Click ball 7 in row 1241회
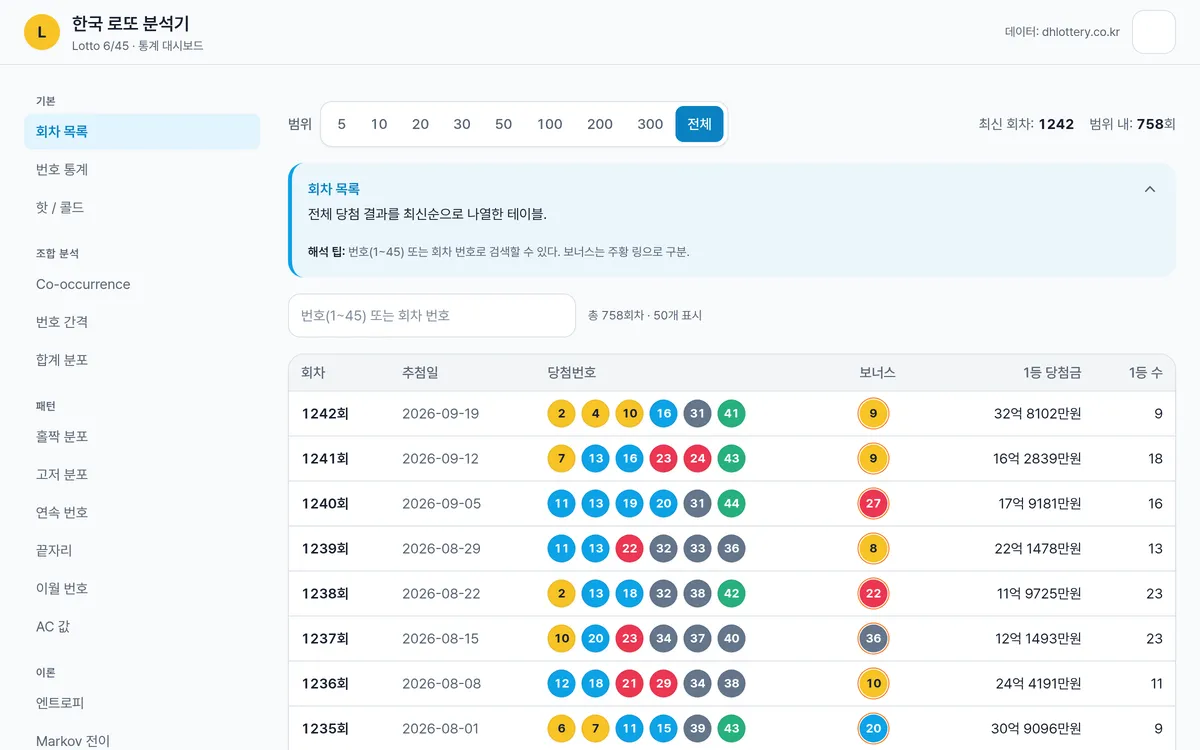The height and width of the screenshot is (750, 1200). coord(562,458)
